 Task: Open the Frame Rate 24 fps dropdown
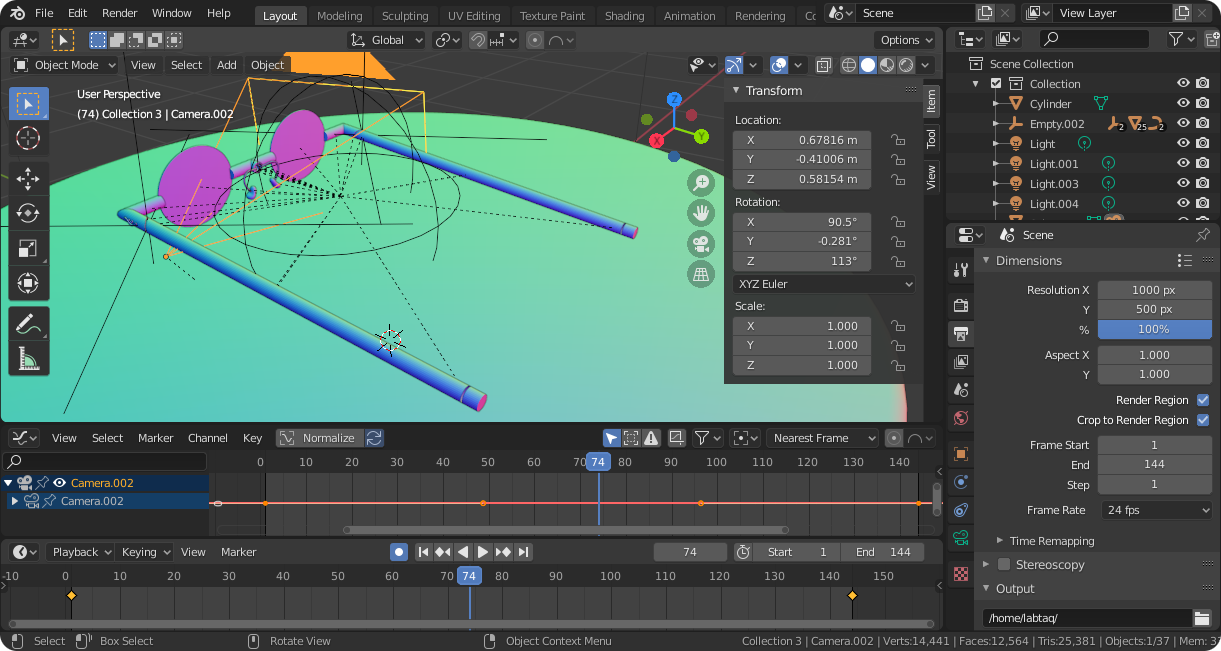click(1156, 510)
